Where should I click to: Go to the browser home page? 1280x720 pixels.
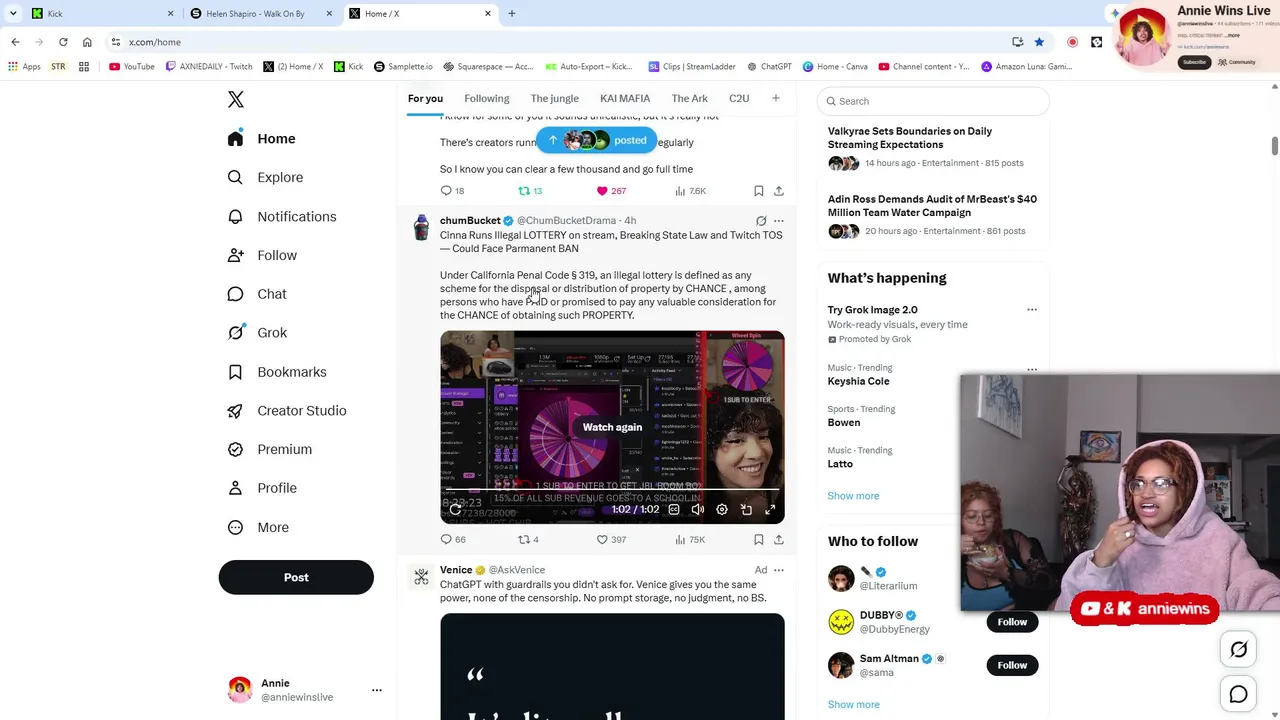[x=87, y=42]
